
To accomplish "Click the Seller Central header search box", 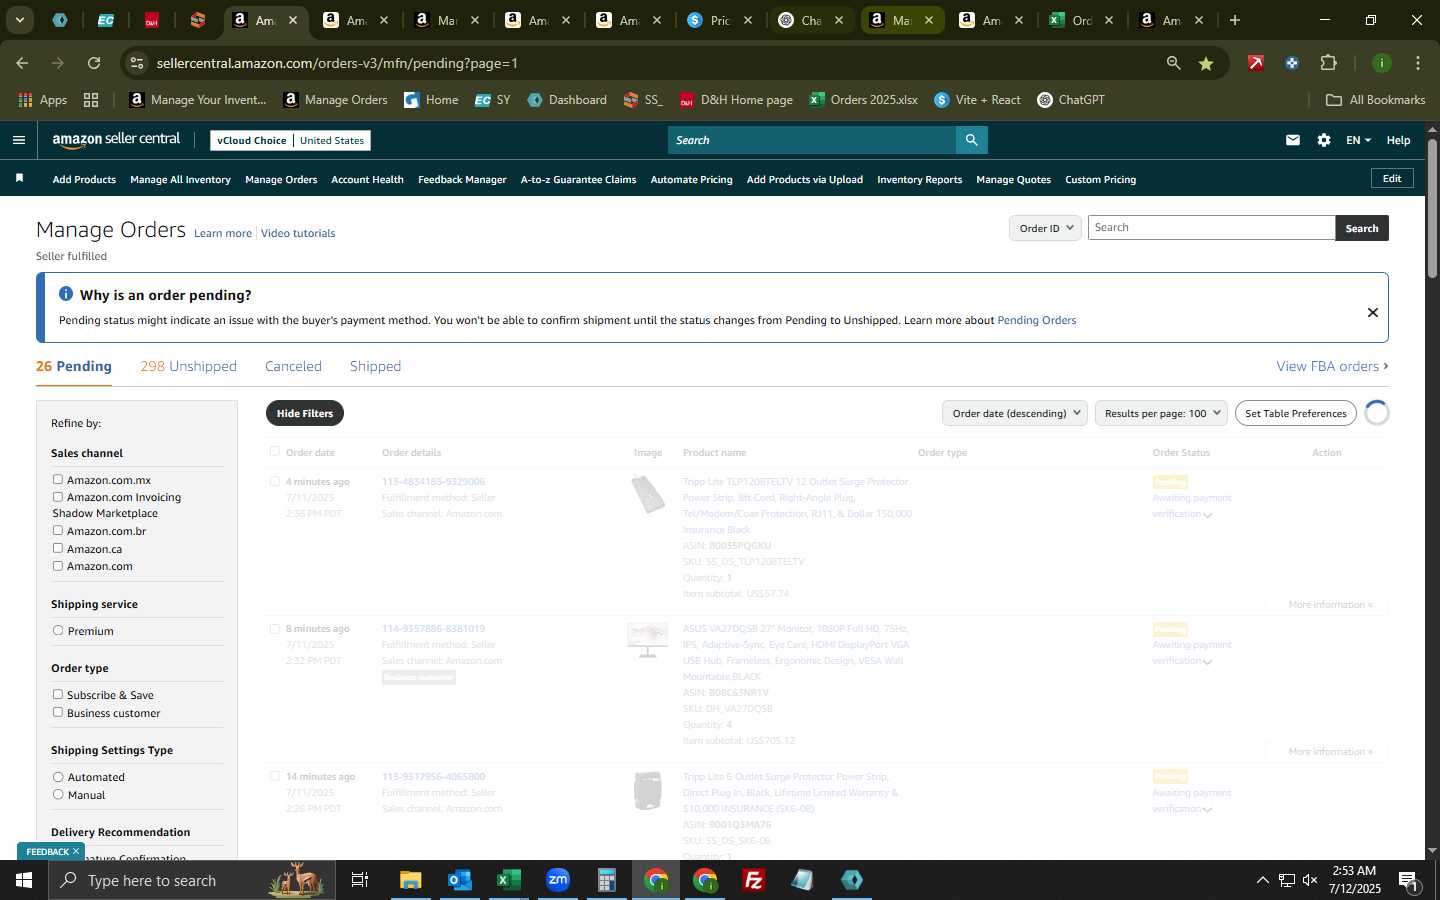I will [x=811, y=140].
